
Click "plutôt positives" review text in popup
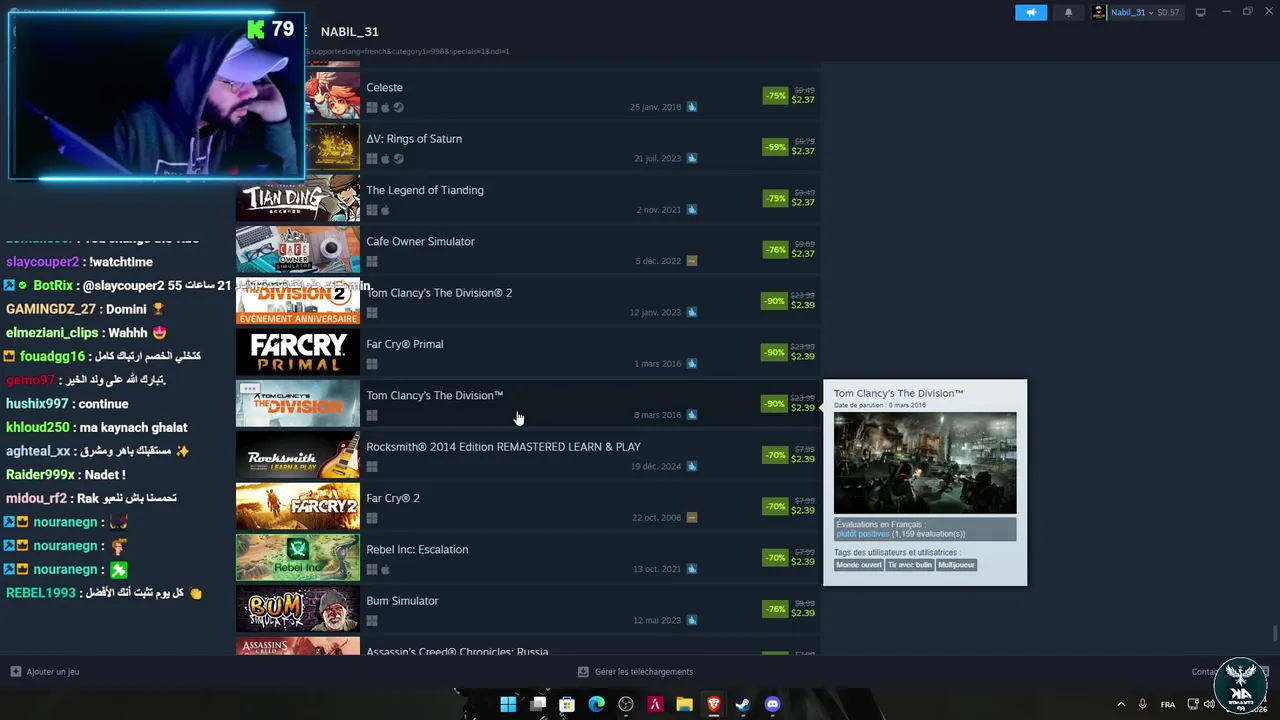tap(862, 534)
